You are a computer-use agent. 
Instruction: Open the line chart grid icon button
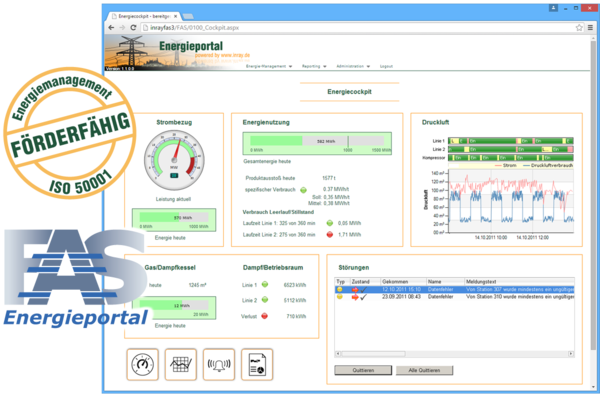coord(181,364)
